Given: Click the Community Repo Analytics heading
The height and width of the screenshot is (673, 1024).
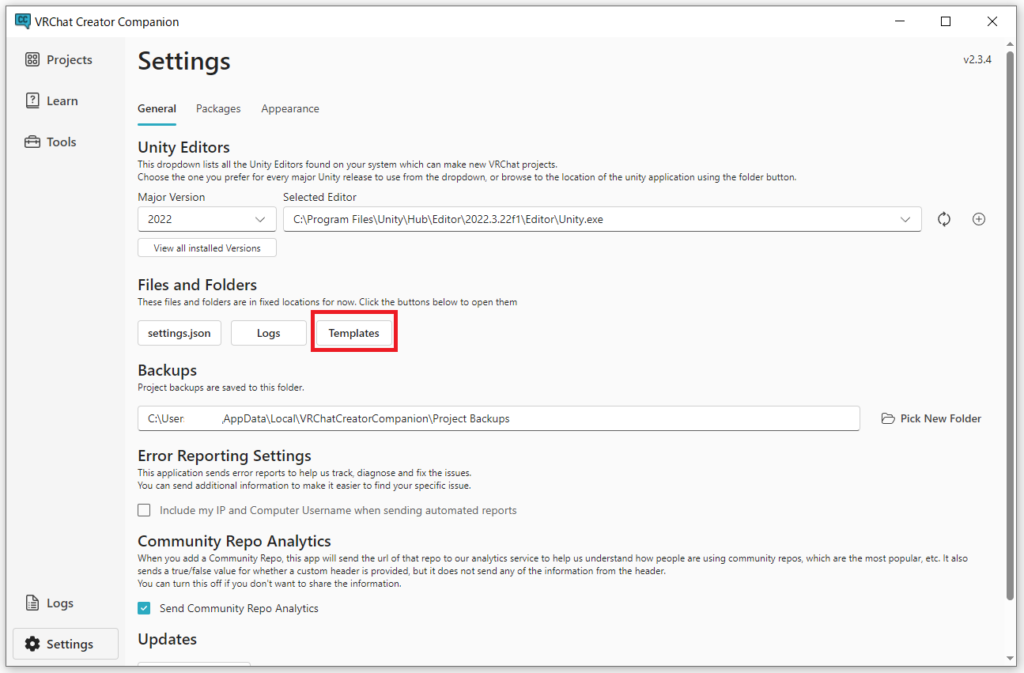Looking at the screenshot, I should (x=234, y=541).
